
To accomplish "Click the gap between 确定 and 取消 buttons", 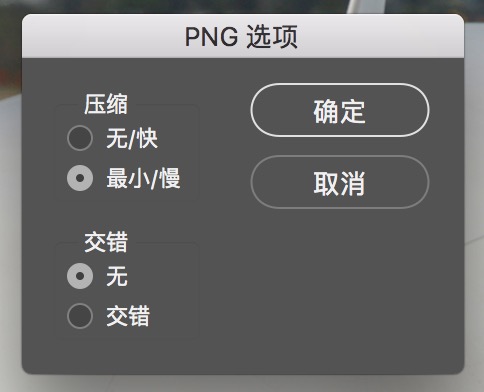I will tap(340, 146).
